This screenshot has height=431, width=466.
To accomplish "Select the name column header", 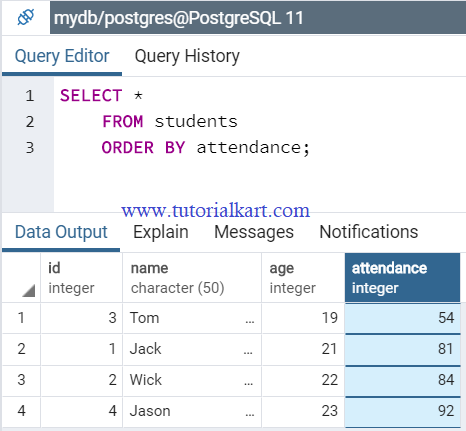I will [x=192, y=278].
